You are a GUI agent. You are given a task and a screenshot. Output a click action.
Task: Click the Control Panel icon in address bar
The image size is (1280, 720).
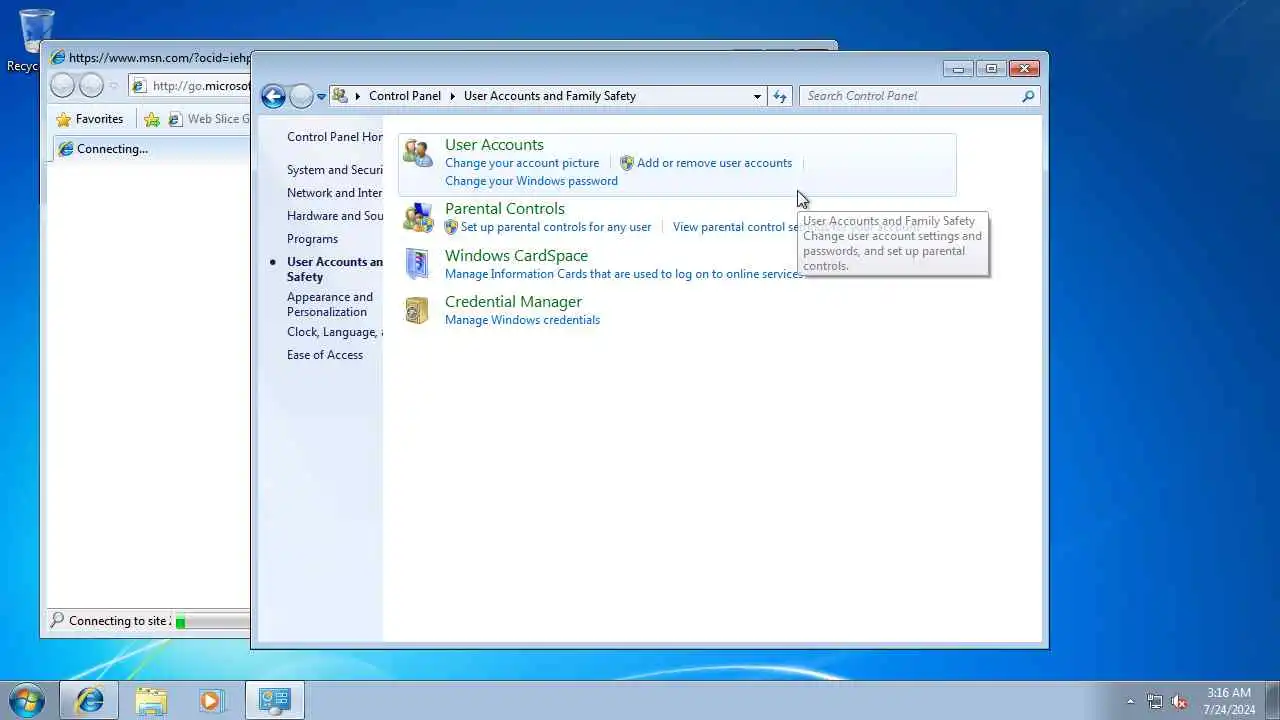click(x=340, y=96)
